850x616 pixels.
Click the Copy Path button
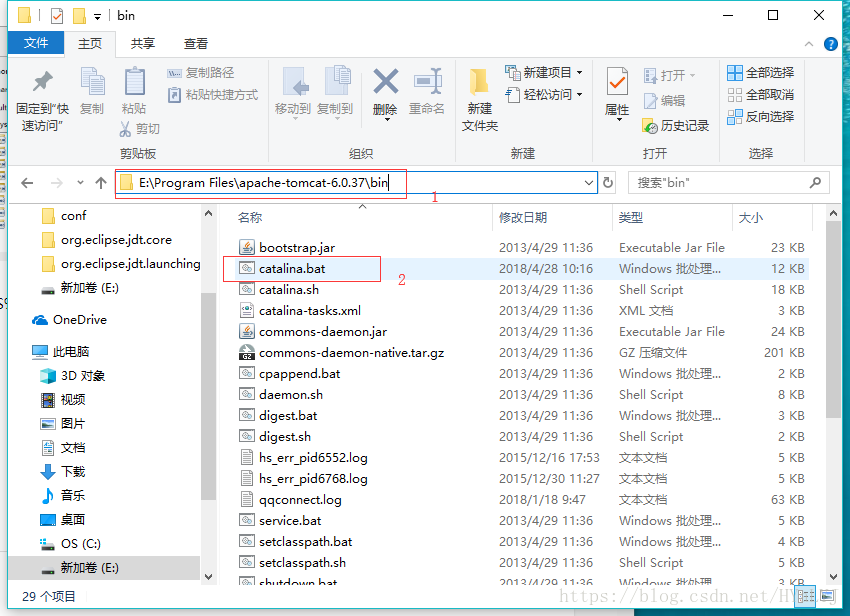201,73
